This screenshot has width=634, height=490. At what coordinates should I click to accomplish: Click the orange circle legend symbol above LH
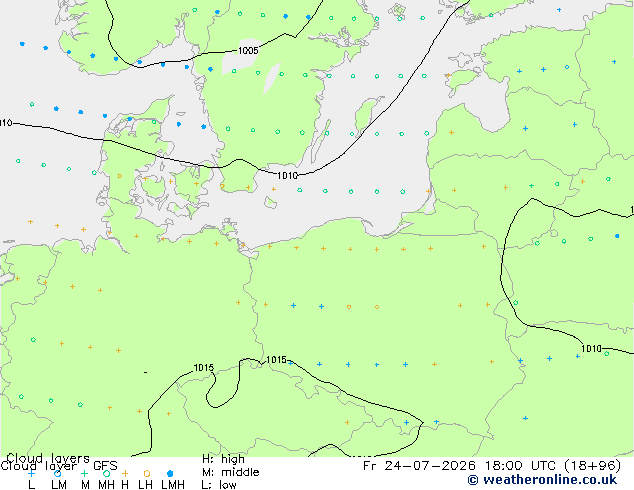[146, 473]
